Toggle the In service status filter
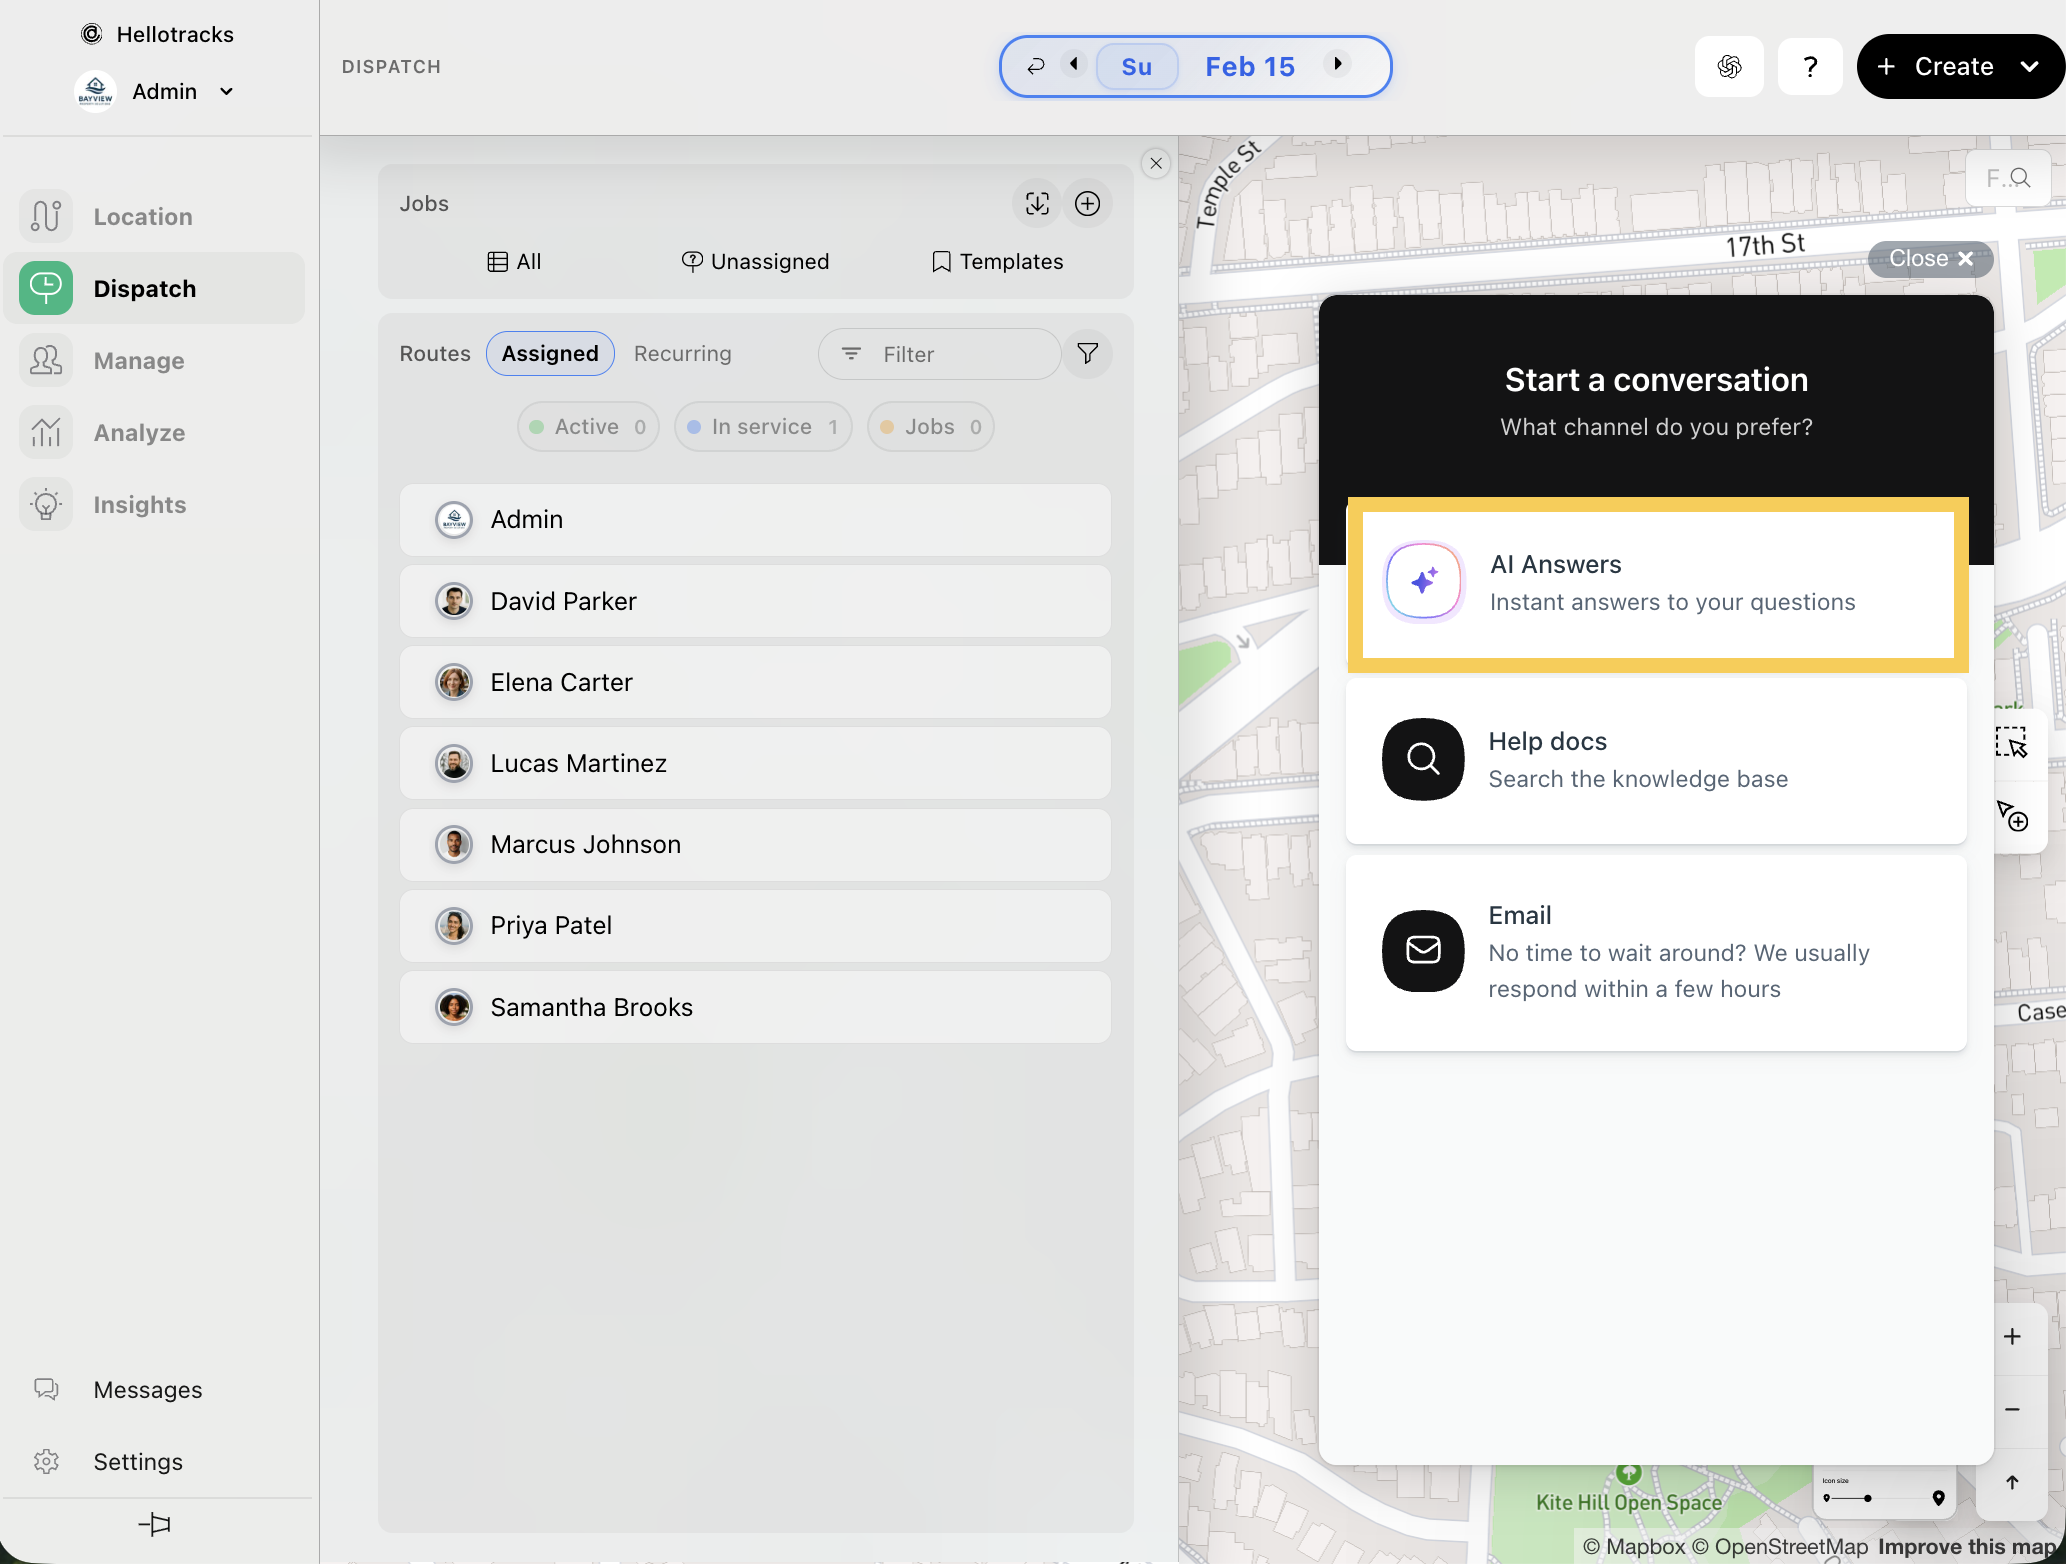This screenshot has height=1564, width=2066. tap(762, 427)
